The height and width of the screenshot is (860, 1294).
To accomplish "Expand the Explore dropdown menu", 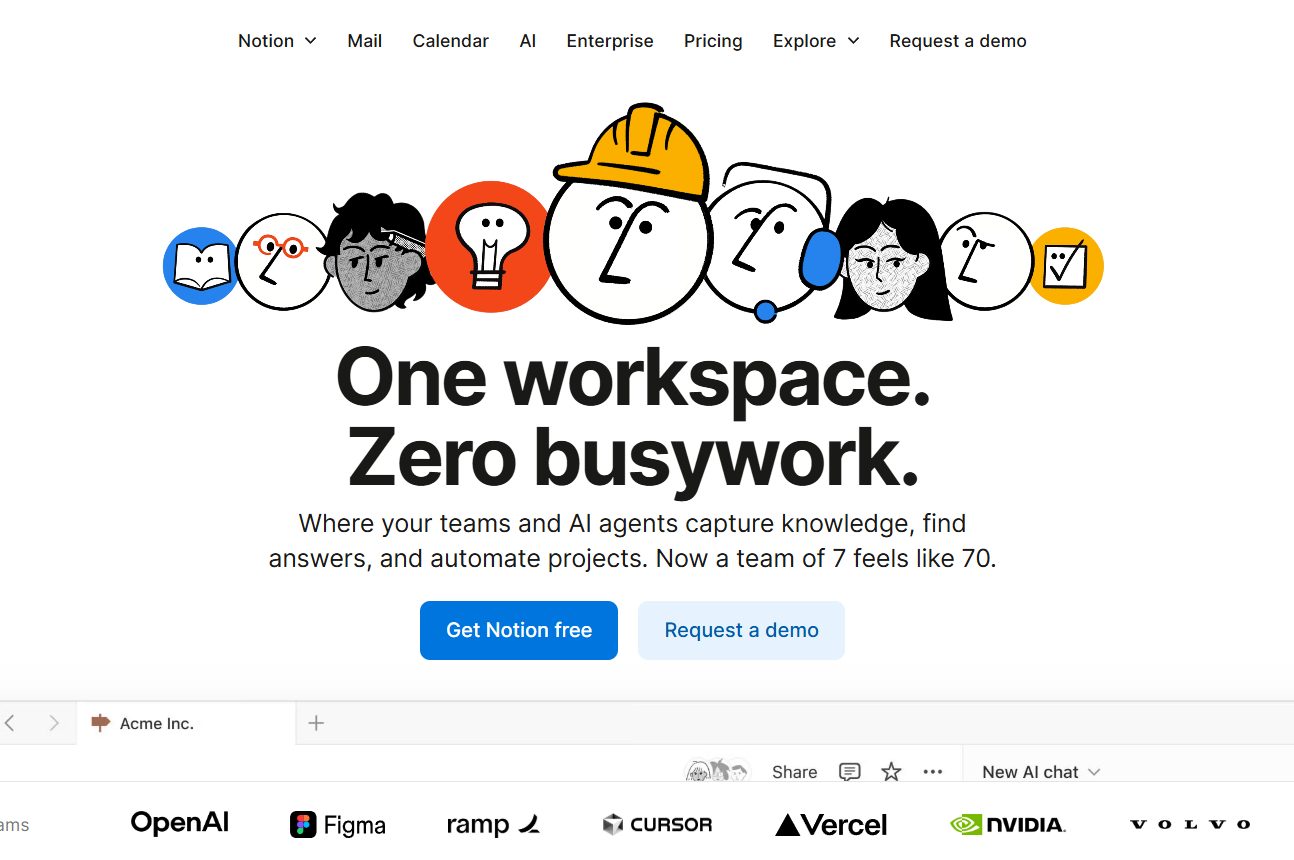I will pyautogui.click(x=815, y=41).
